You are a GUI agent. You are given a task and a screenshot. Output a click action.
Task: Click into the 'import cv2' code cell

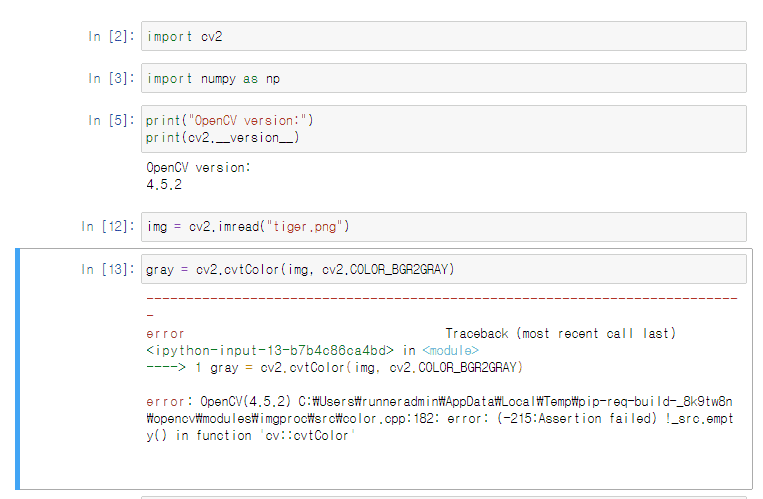coord(443,36)
